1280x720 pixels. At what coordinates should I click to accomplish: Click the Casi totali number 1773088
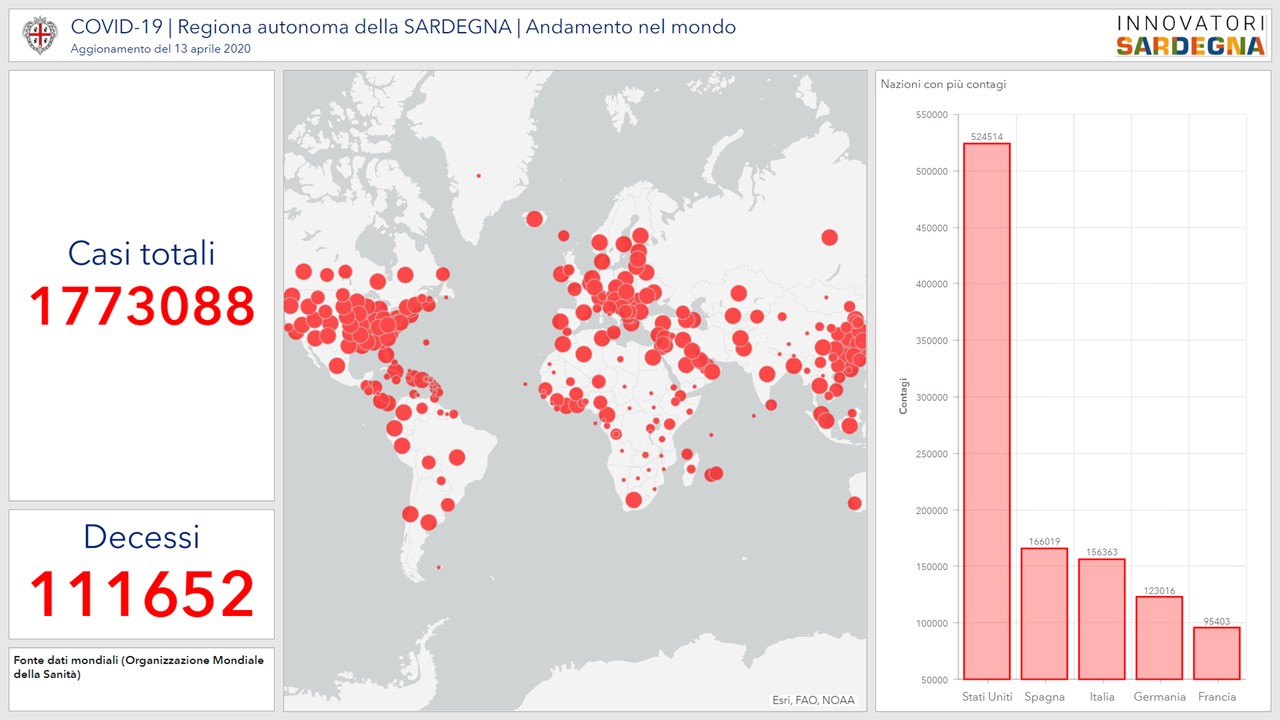point(141,306)
